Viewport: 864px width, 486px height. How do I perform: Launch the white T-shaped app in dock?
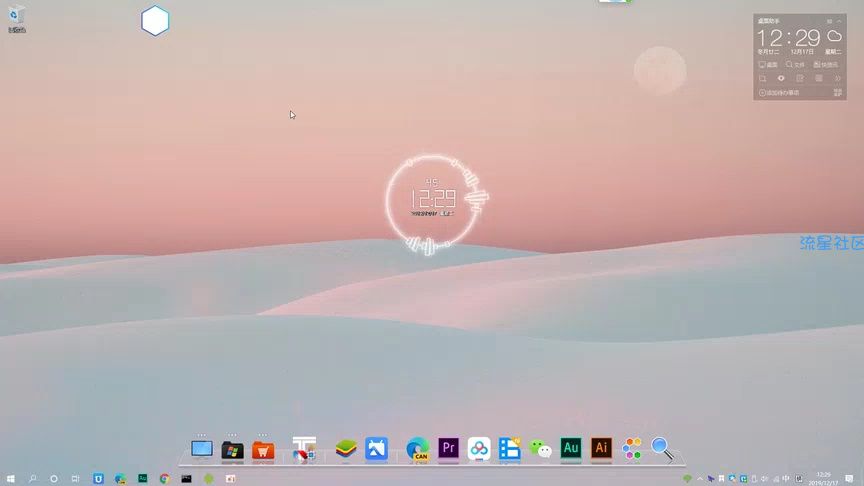point(304,449)
